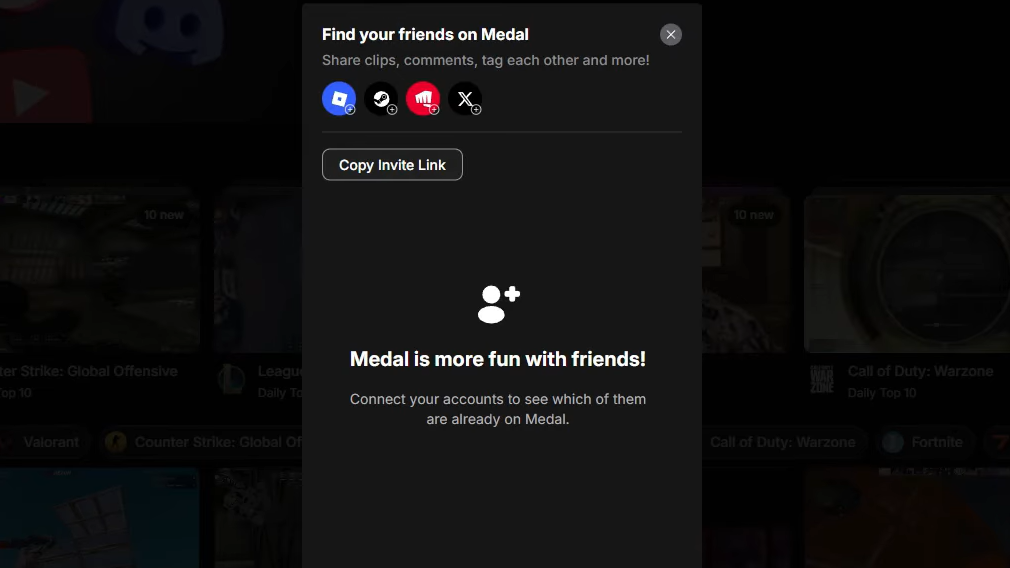
Task: Click the add friend person icon
Action: (498, 304)
